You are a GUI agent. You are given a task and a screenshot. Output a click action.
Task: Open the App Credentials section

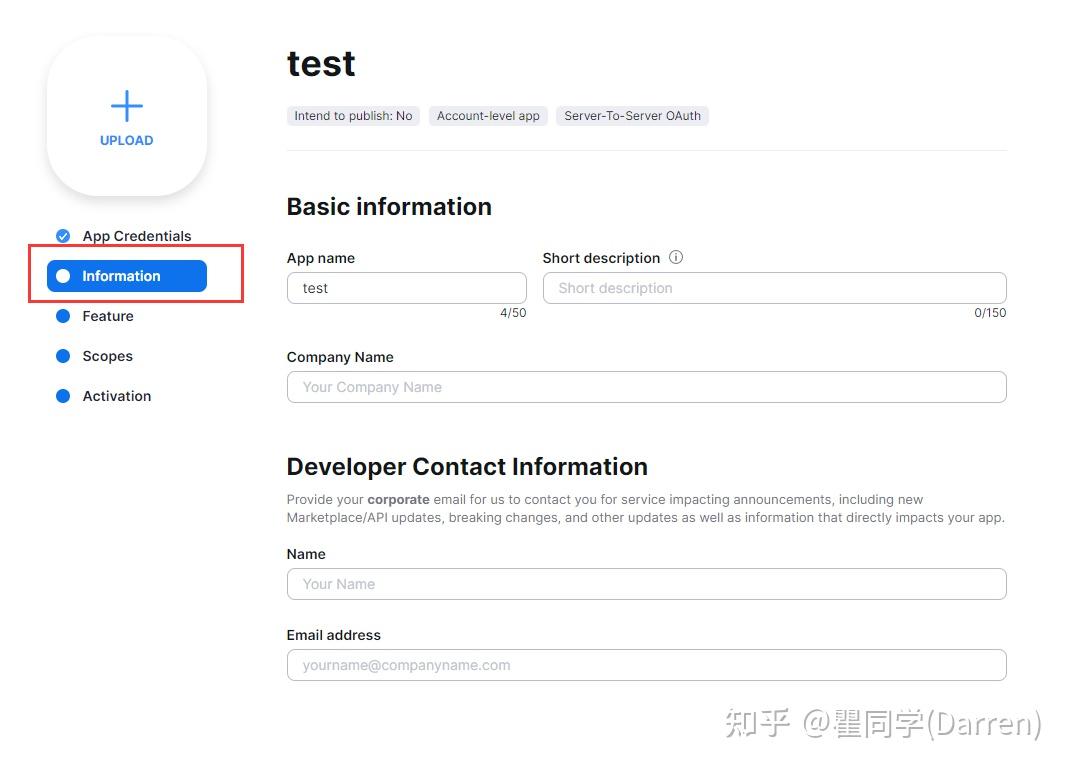coord(136,236)
